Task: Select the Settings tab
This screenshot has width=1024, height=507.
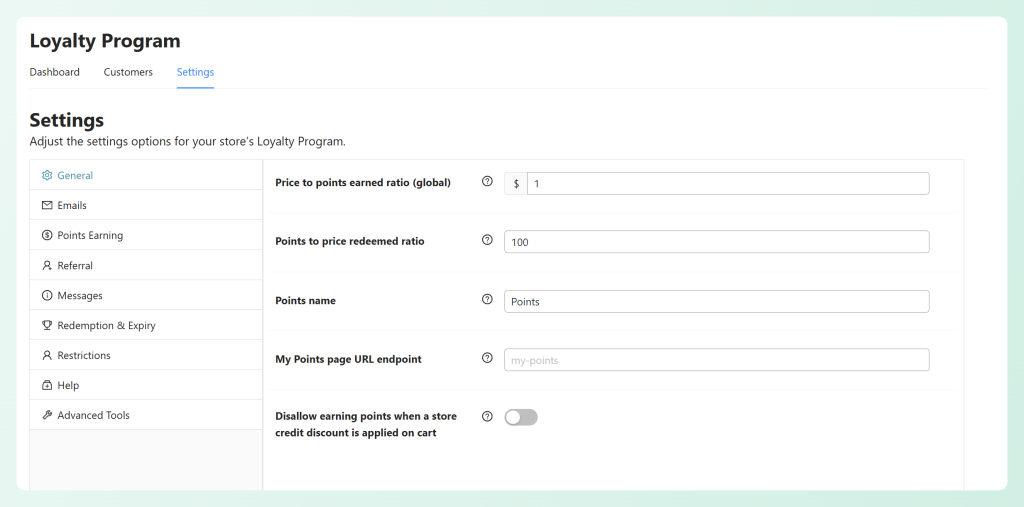Action: pos(195,72)
